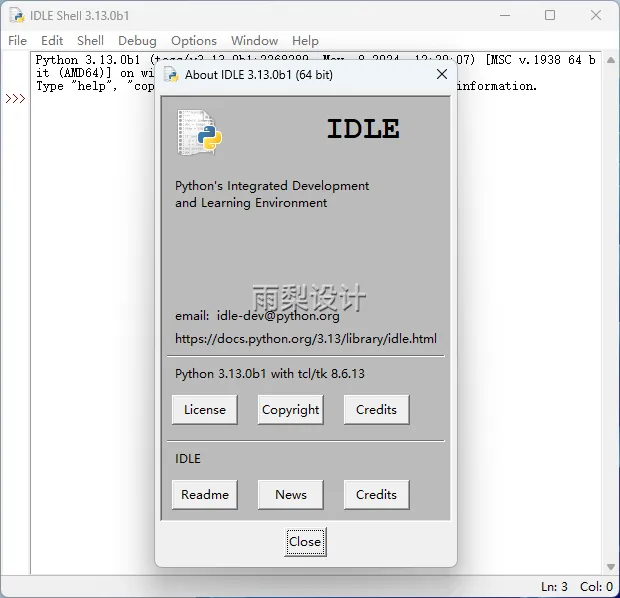Open the File menu
This screenshot has height=598, width=620.
click(17, 40)
